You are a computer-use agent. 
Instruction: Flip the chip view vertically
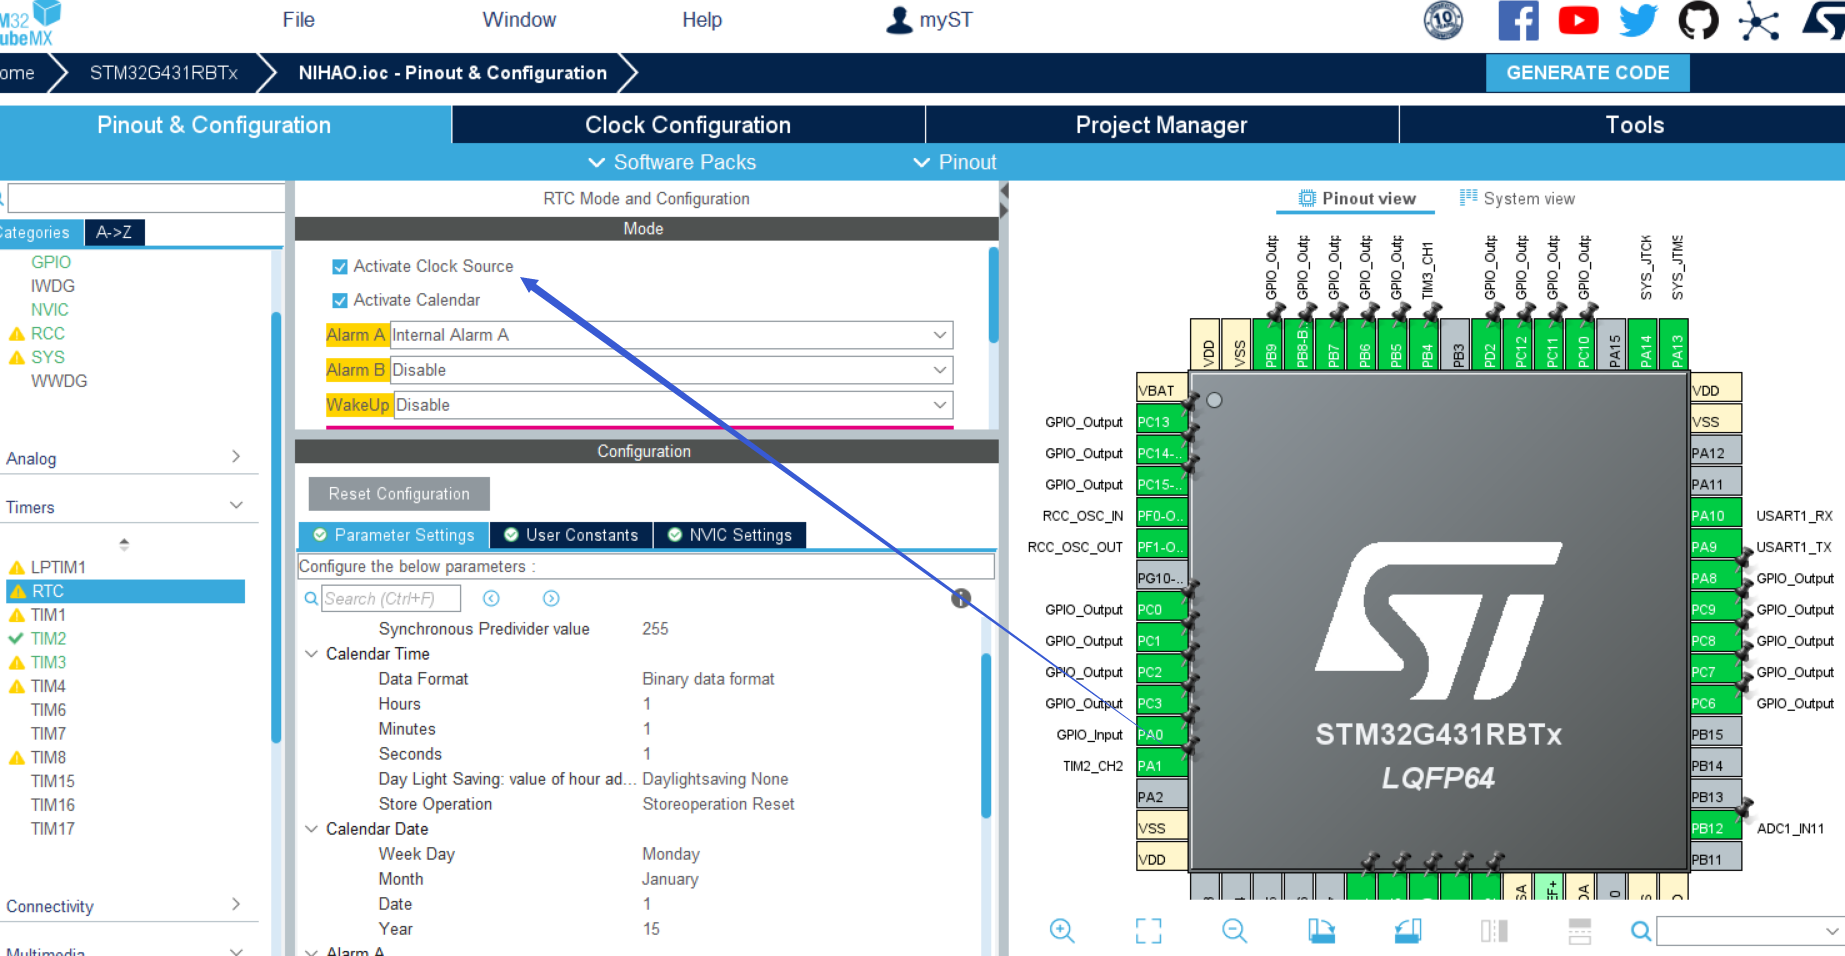coord(1580,931)
